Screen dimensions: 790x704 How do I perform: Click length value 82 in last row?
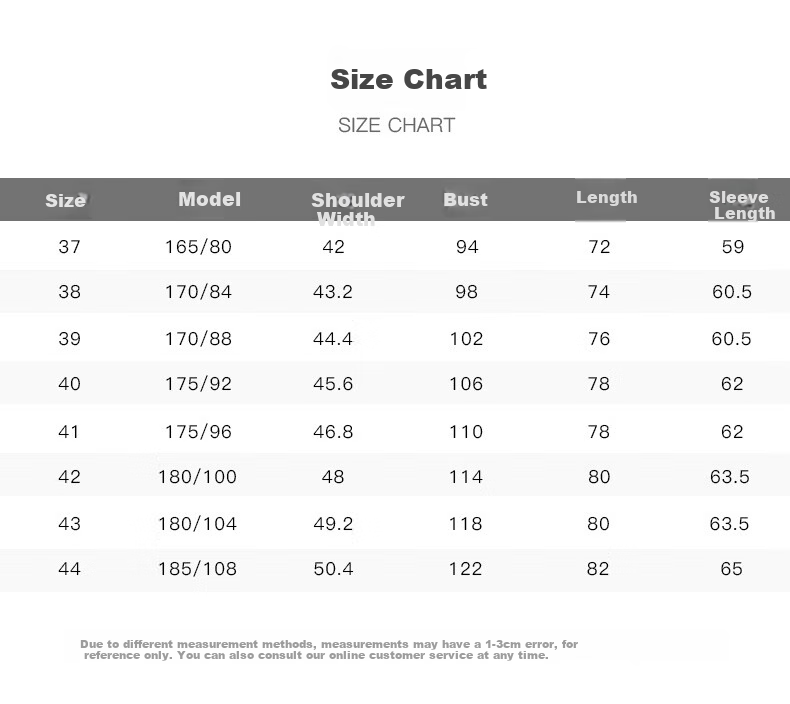(x=599, y=569)
